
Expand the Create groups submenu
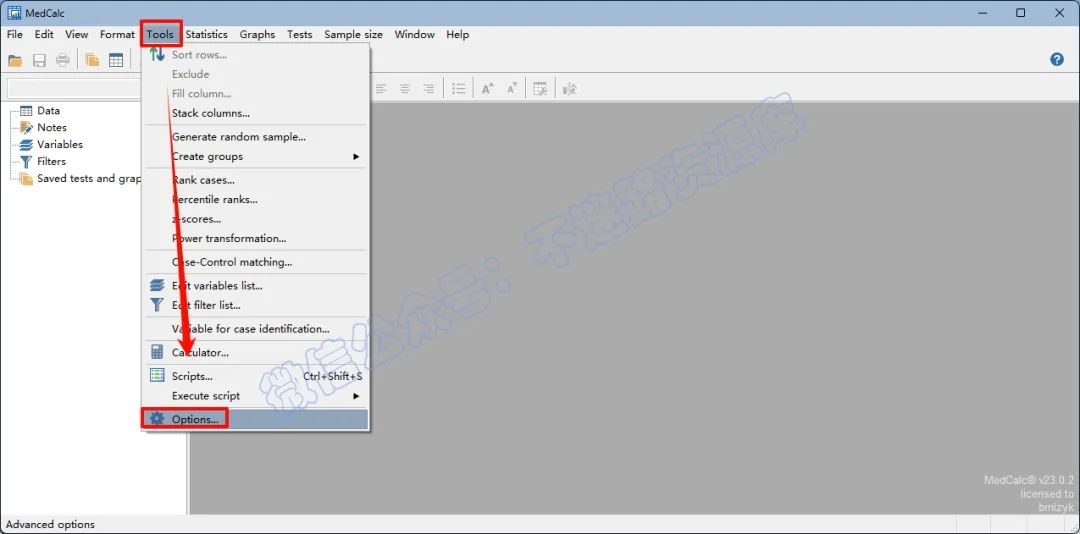coord(255,156)
